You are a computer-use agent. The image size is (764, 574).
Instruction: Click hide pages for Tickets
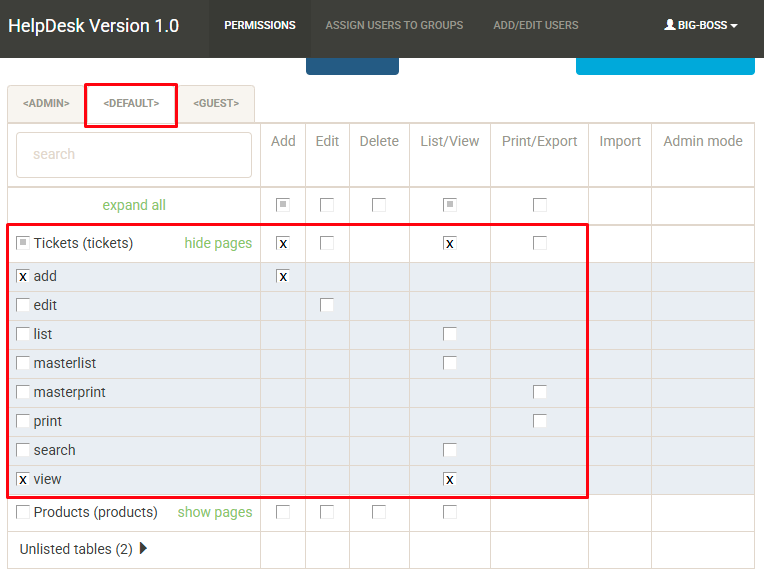click(x=218, y=243)
